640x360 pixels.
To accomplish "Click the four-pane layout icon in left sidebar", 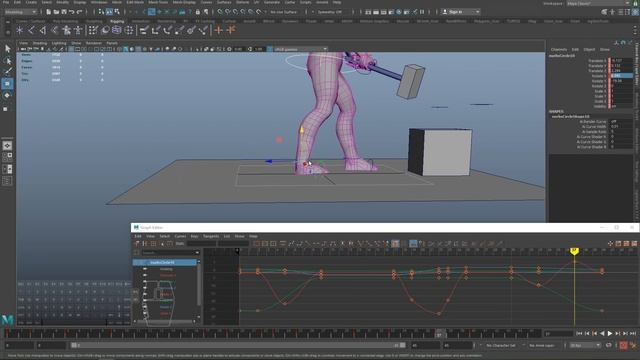I will click(7, 157).
